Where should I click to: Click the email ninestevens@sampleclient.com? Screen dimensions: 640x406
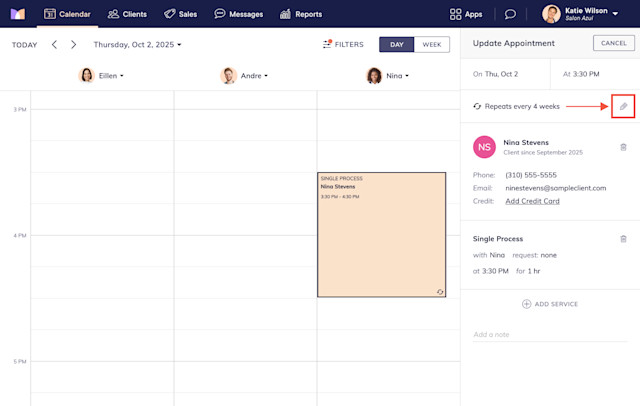[x=556, y=188]
